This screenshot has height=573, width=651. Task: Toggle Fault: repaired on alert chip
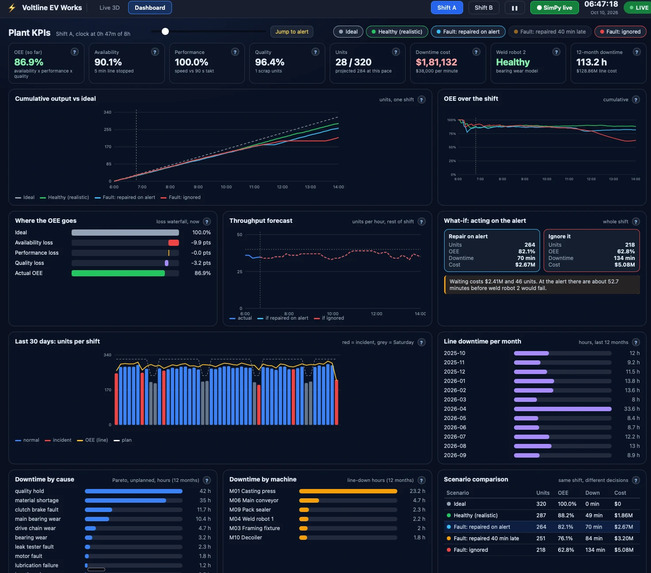click(x=468, y=32)
